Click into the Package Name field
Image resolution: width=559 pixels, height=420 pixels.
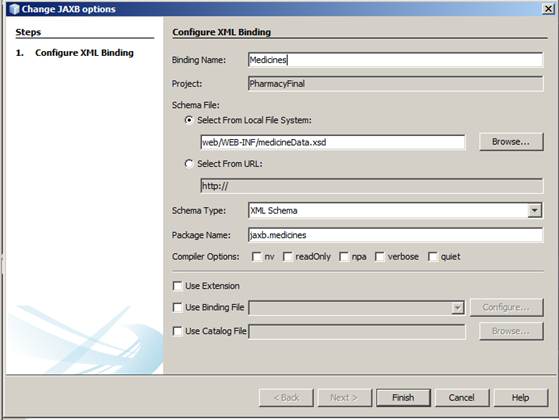tap(396, 235)
